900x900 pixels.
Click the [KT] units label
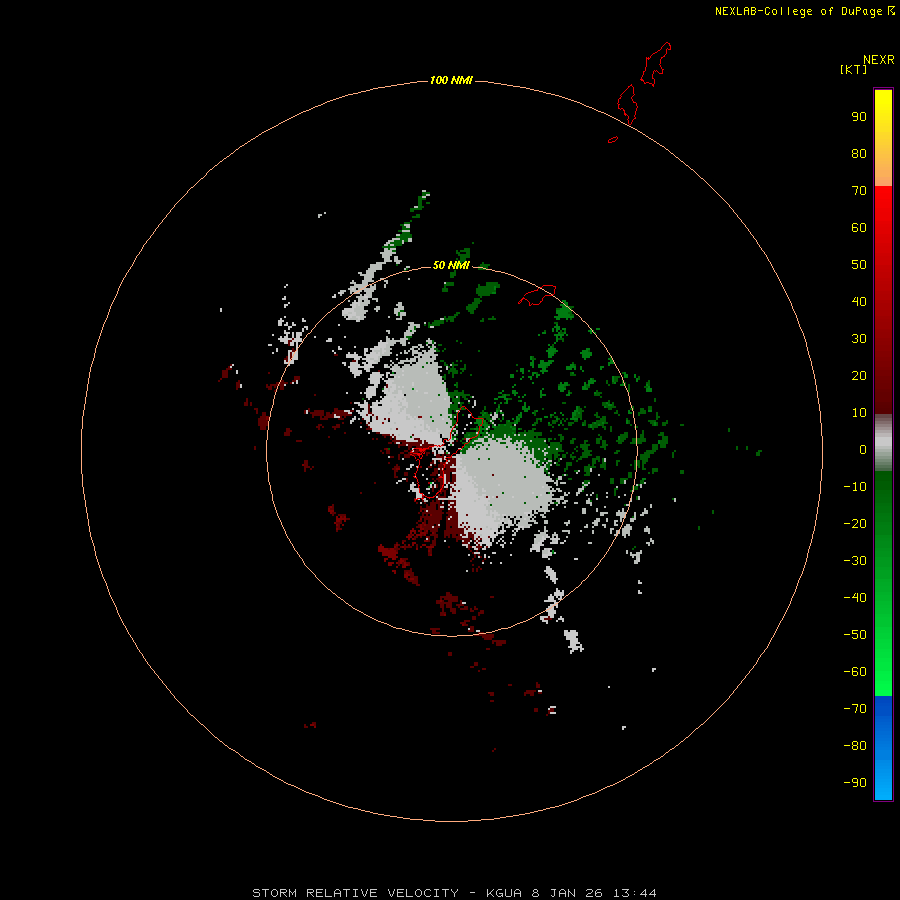(x=853, y=69)
